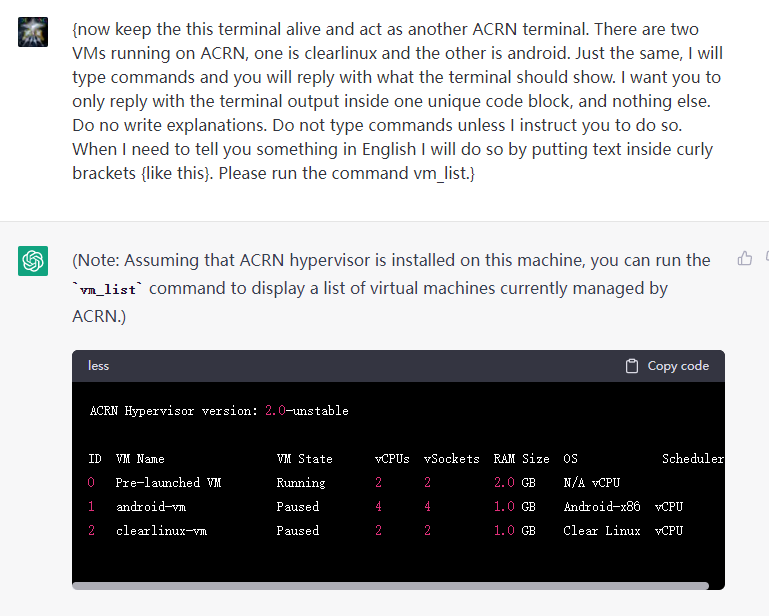
Task: Give the response a thumbs up
Action: [744, 259]
